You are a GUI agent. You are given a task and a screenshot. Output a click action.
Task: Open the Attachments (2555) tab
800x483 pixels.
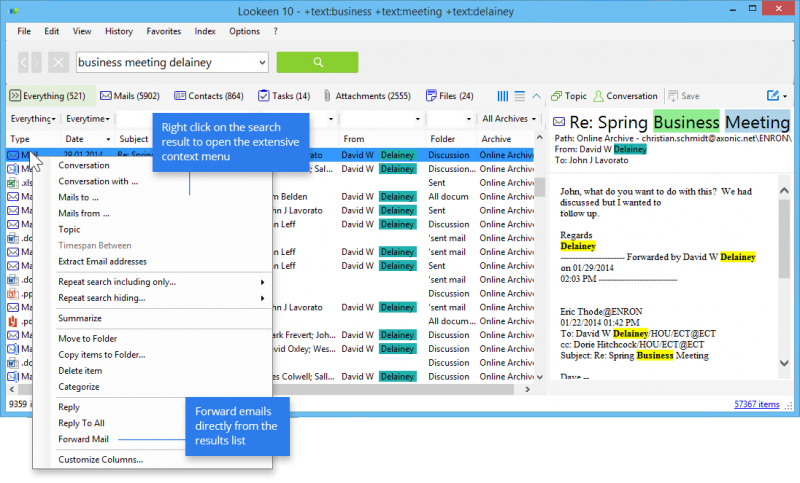click(x=367, y=96)
